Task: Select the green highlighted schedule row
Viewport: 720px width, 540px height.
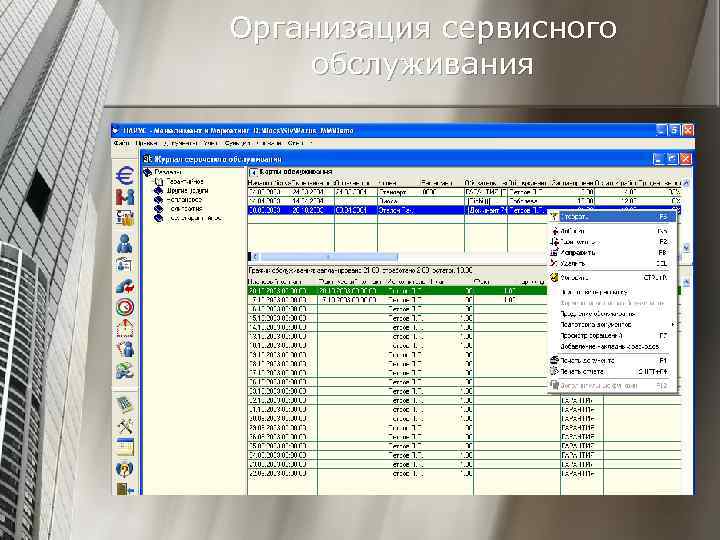Action: [x=397, y=291]
